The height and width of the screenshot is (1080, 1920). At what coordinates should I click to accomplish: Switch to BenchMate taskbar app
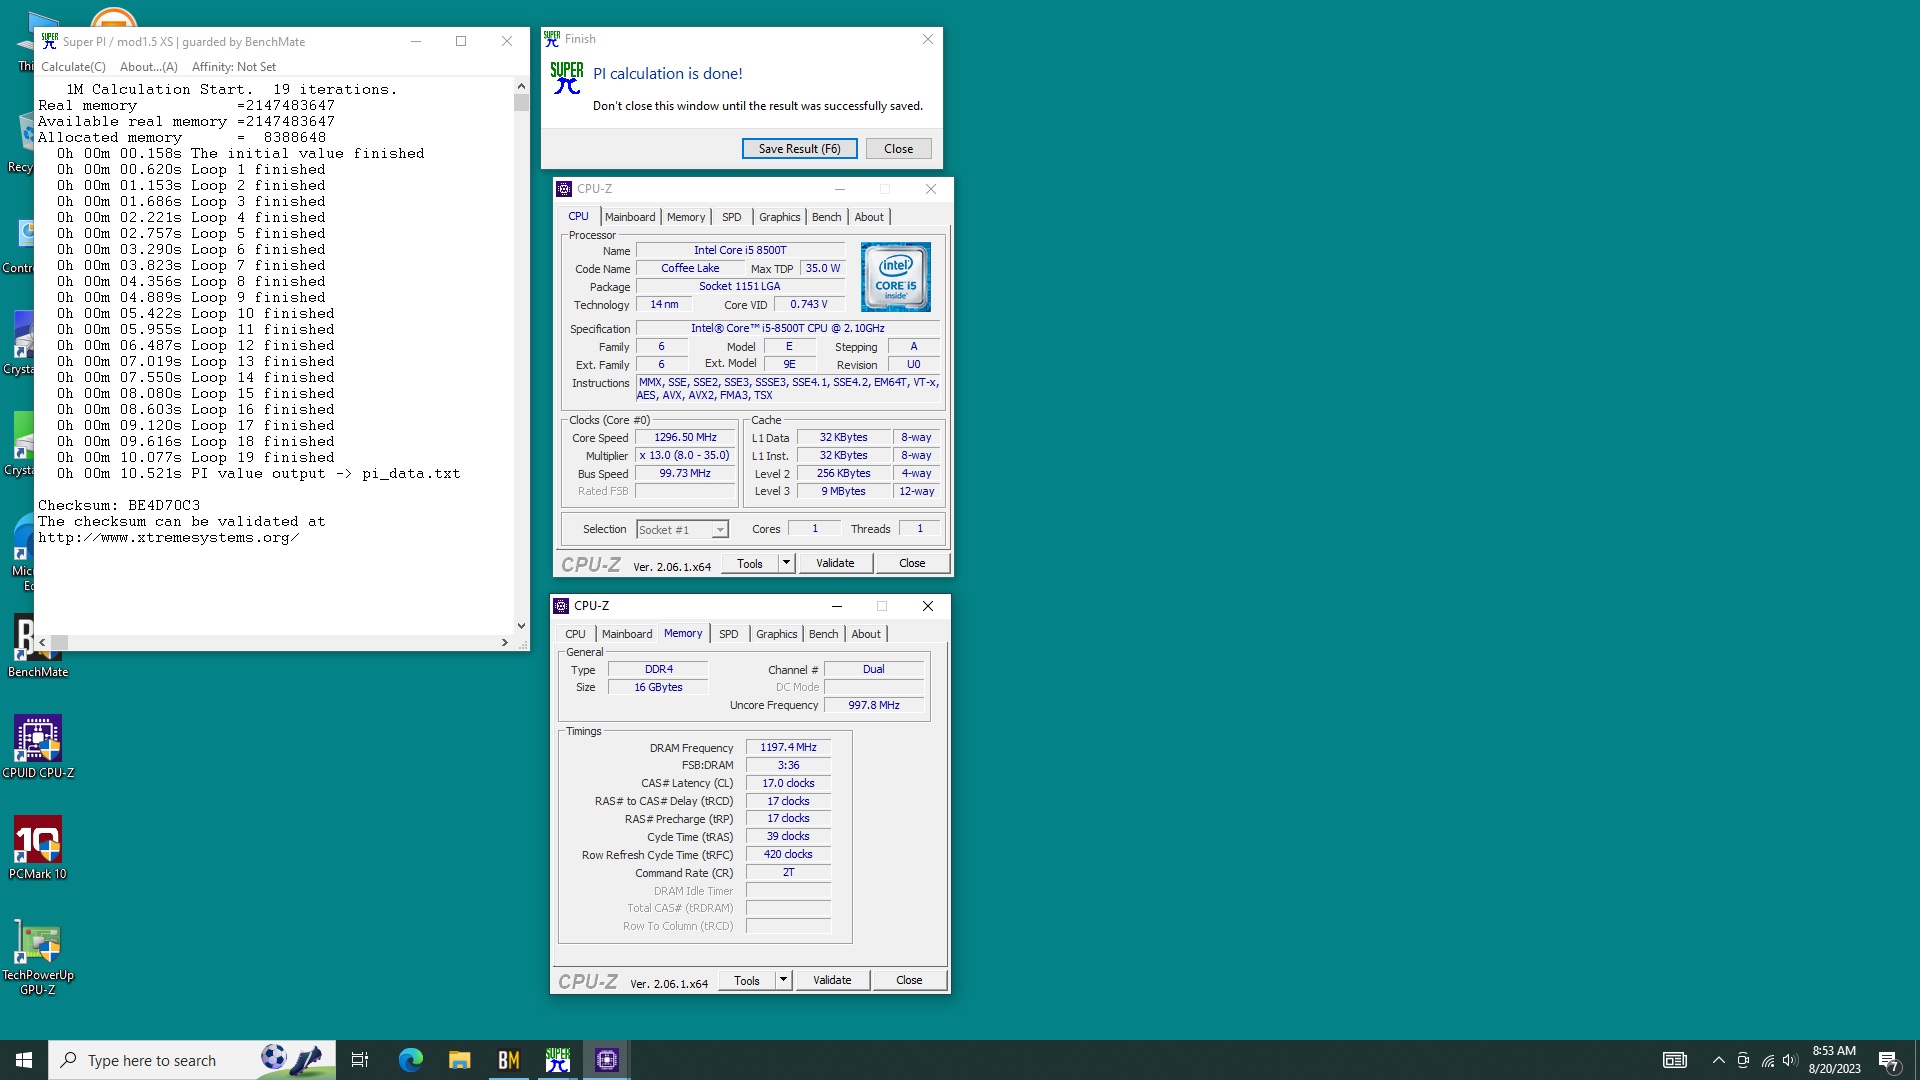coord(508,1060)
